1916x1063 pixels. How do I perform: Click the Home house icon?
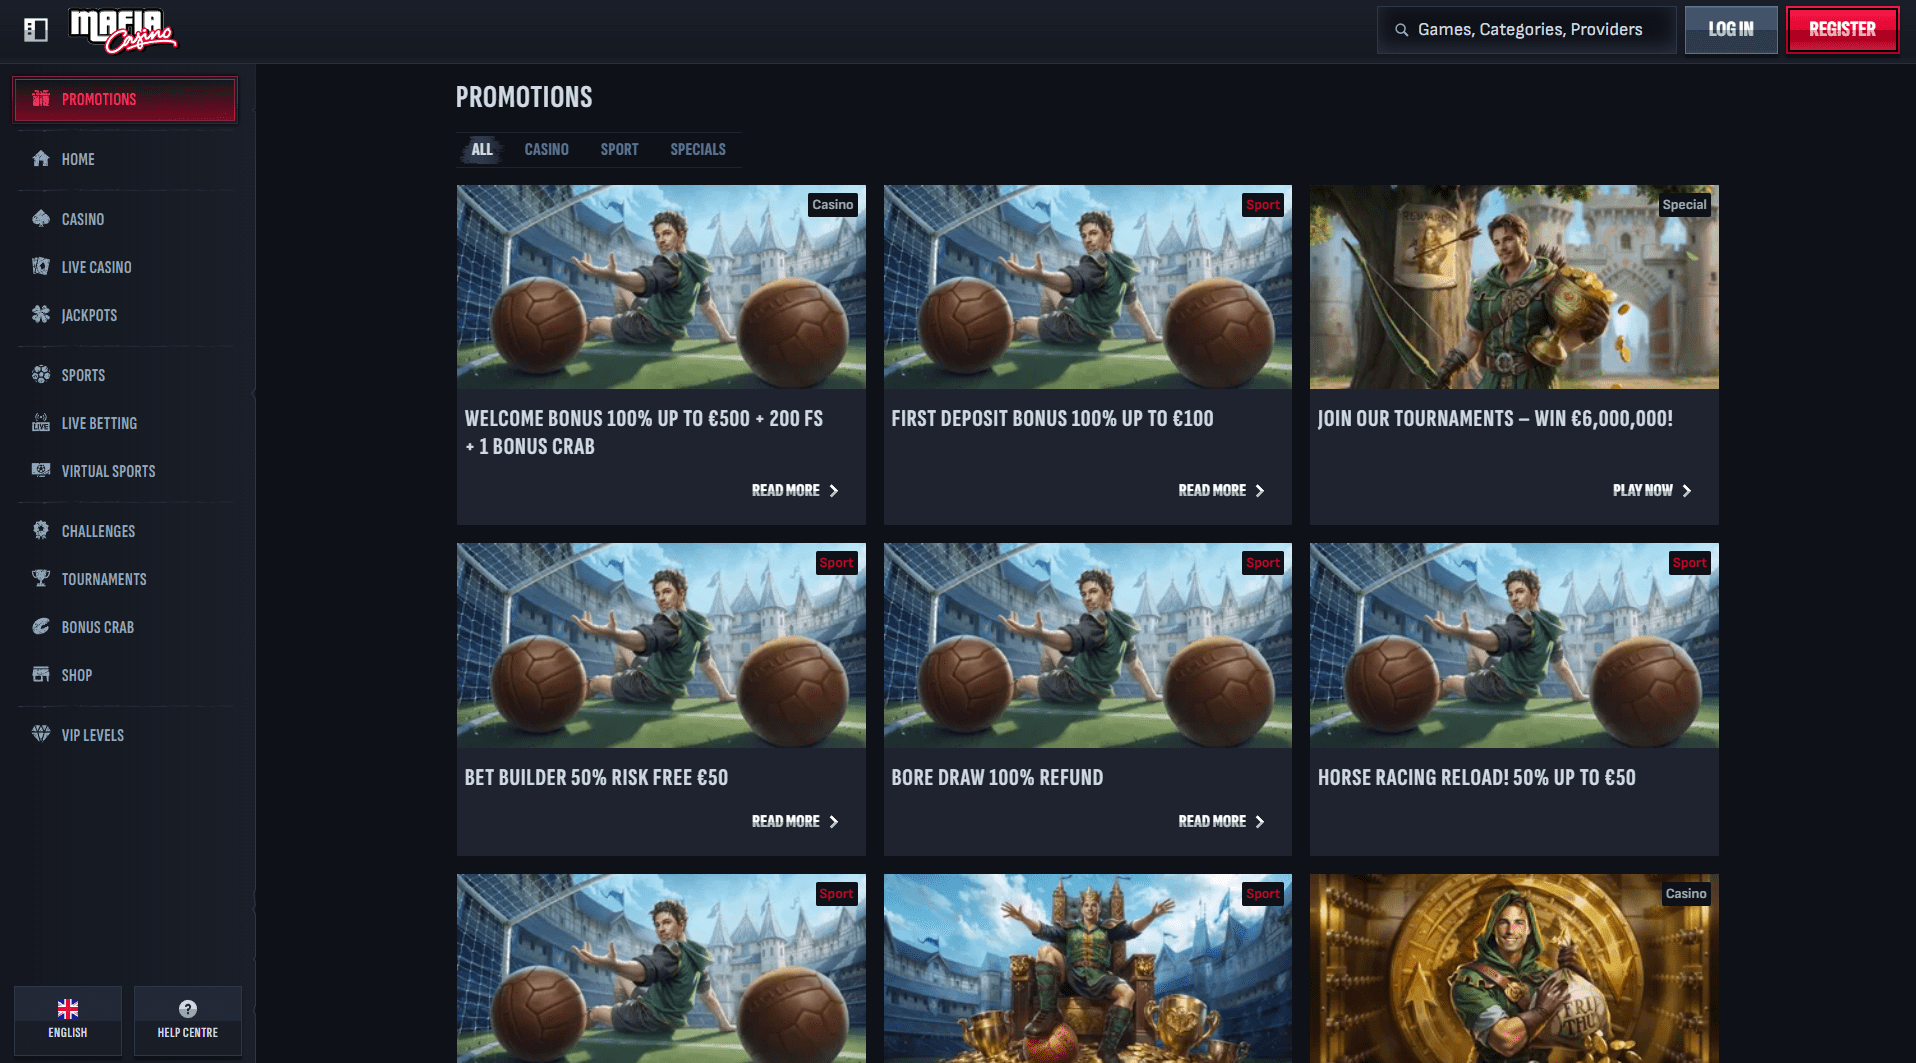(x=41, y=158)
